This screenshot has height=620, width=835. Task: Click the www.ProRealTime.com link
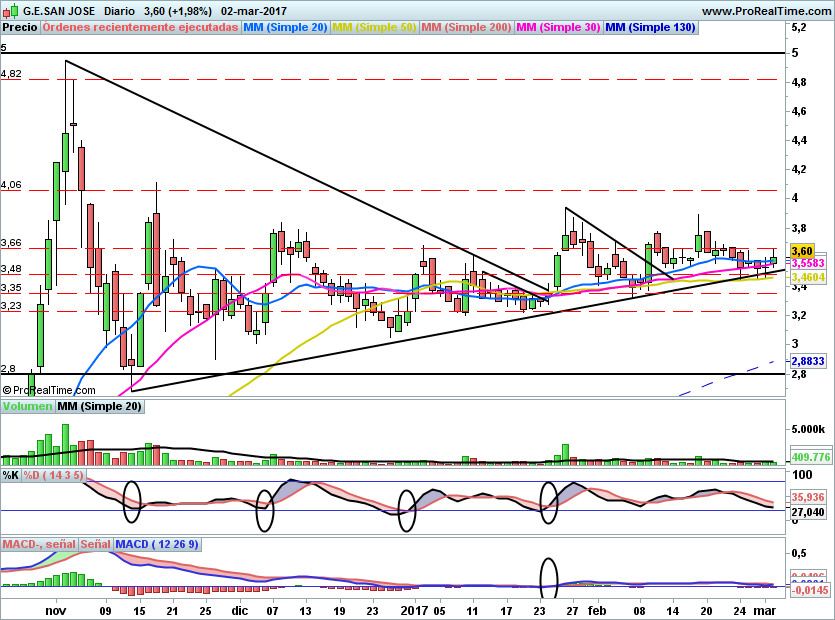766,11
